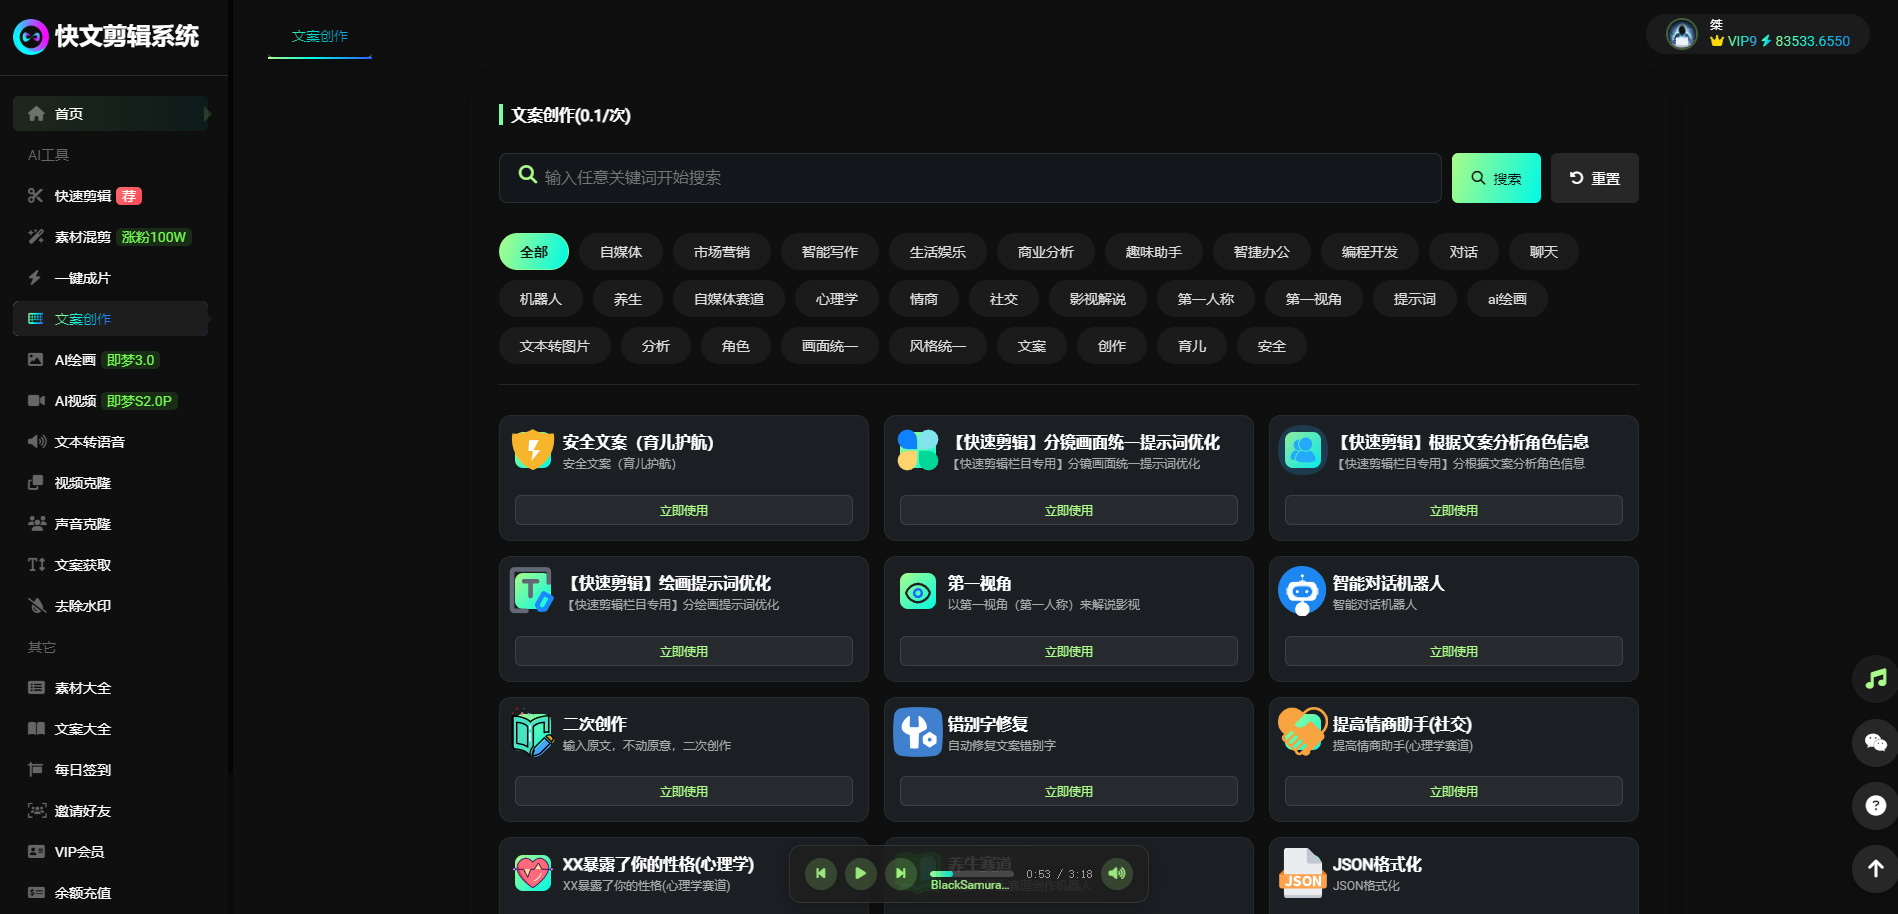The image size is (1898, 914).
Task: Focus the keyword search input field
Action: pyautogui.click(x=985, y=178)
